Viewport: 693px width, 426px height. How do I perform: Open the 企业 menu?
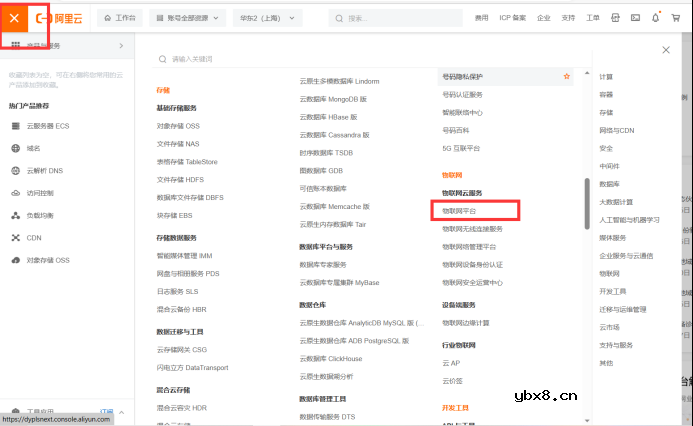coord(544,18)
